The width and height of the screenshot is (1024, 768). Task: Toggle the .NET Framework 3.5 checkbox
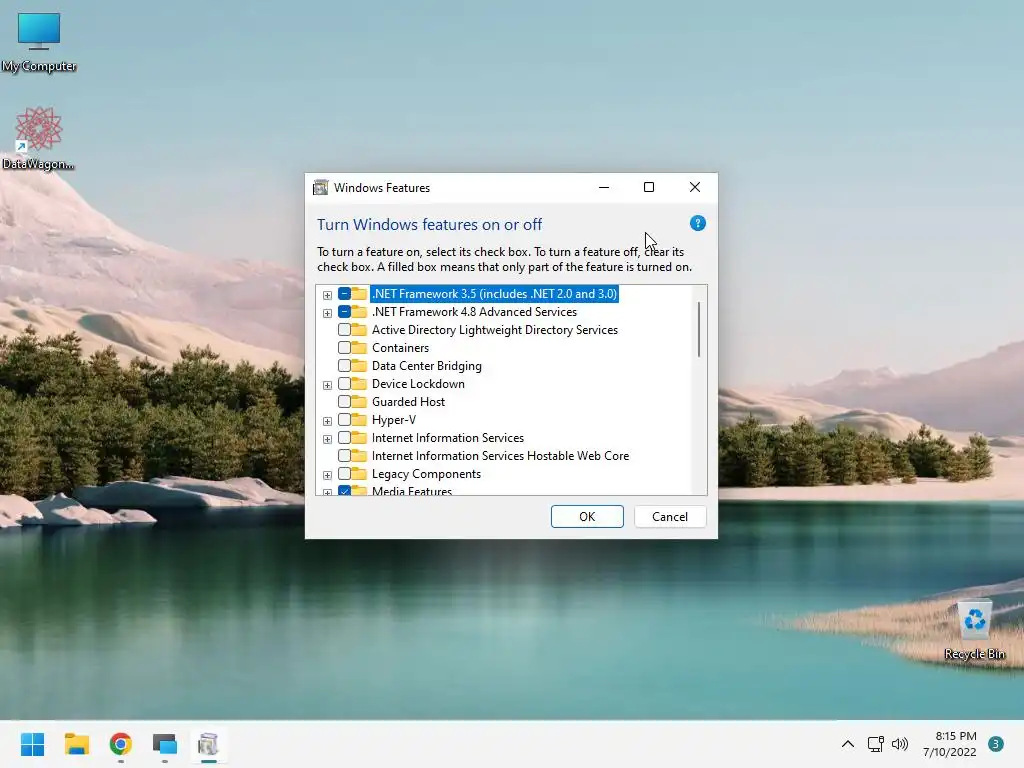click(344, 294)
